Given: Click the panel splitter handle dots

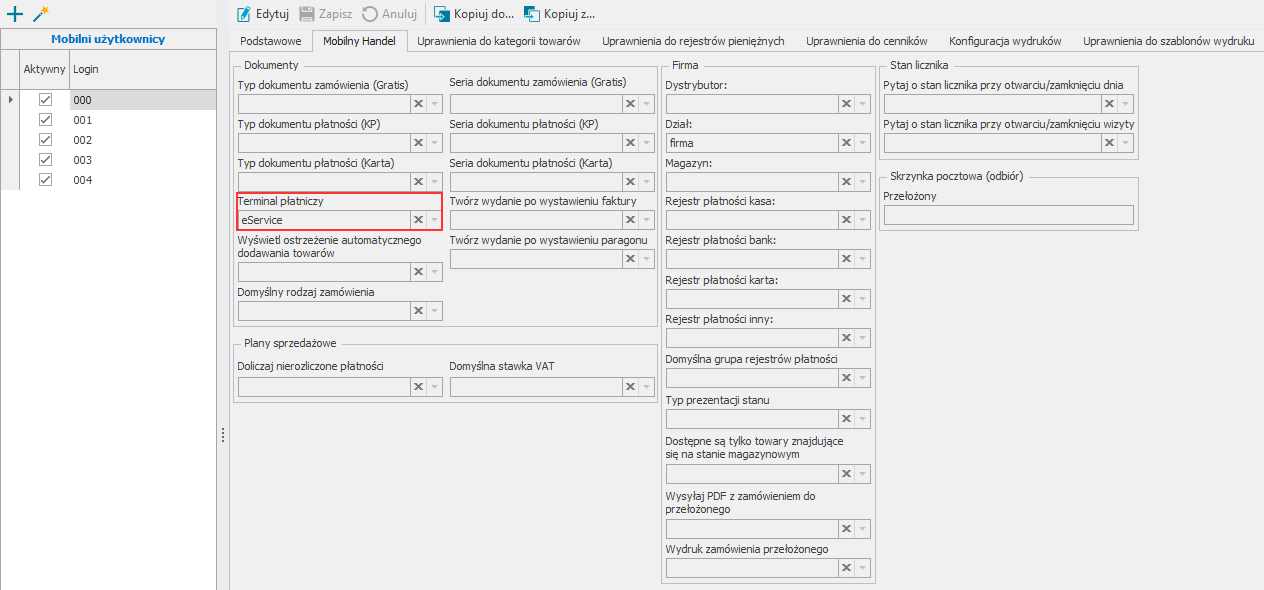Looking at the screenshot, I should [223, 435].
